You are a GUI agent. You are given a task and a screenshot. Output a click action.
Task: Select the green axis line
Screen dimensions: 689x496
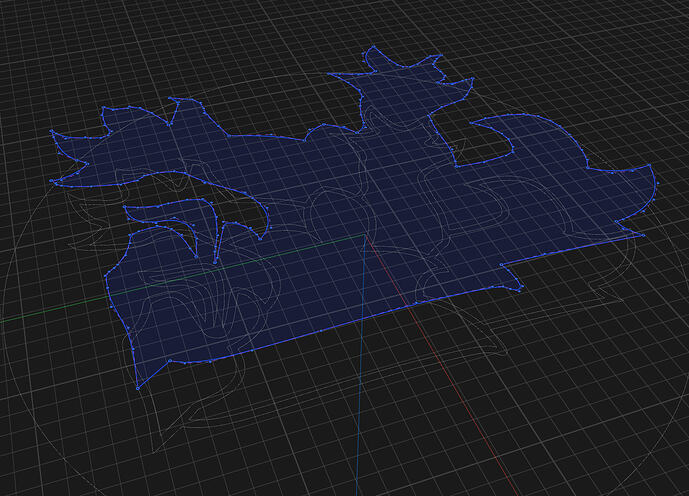coord(182,279)
